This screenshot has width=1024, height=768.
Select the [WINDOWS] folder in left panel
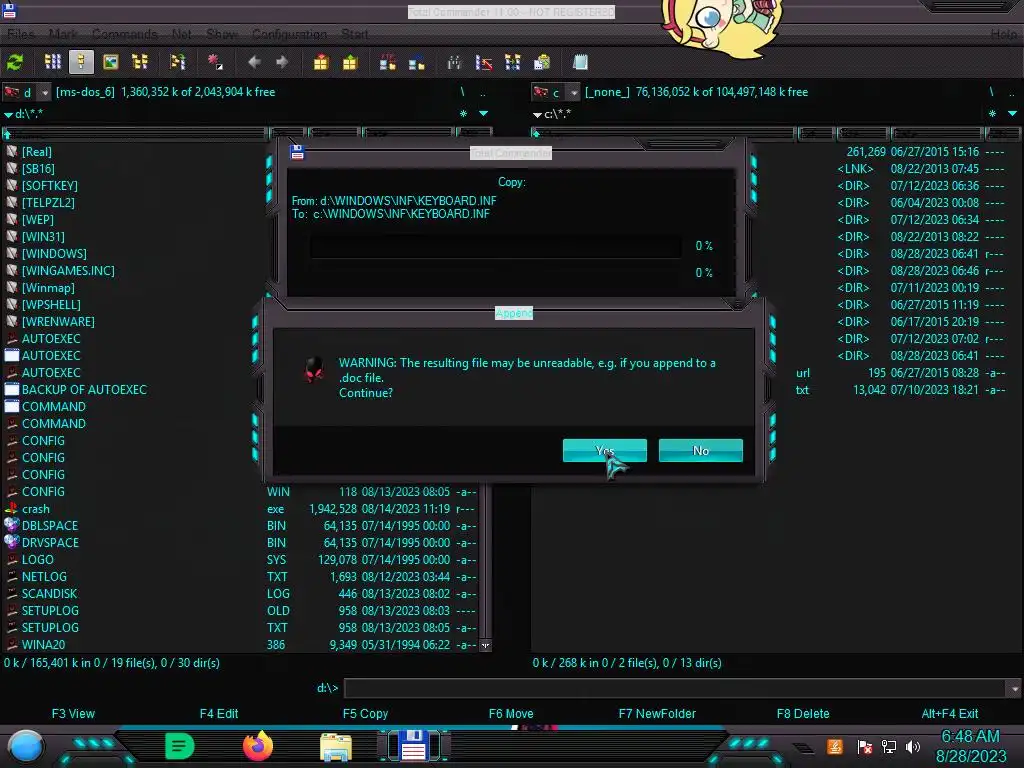click(54, 253)
